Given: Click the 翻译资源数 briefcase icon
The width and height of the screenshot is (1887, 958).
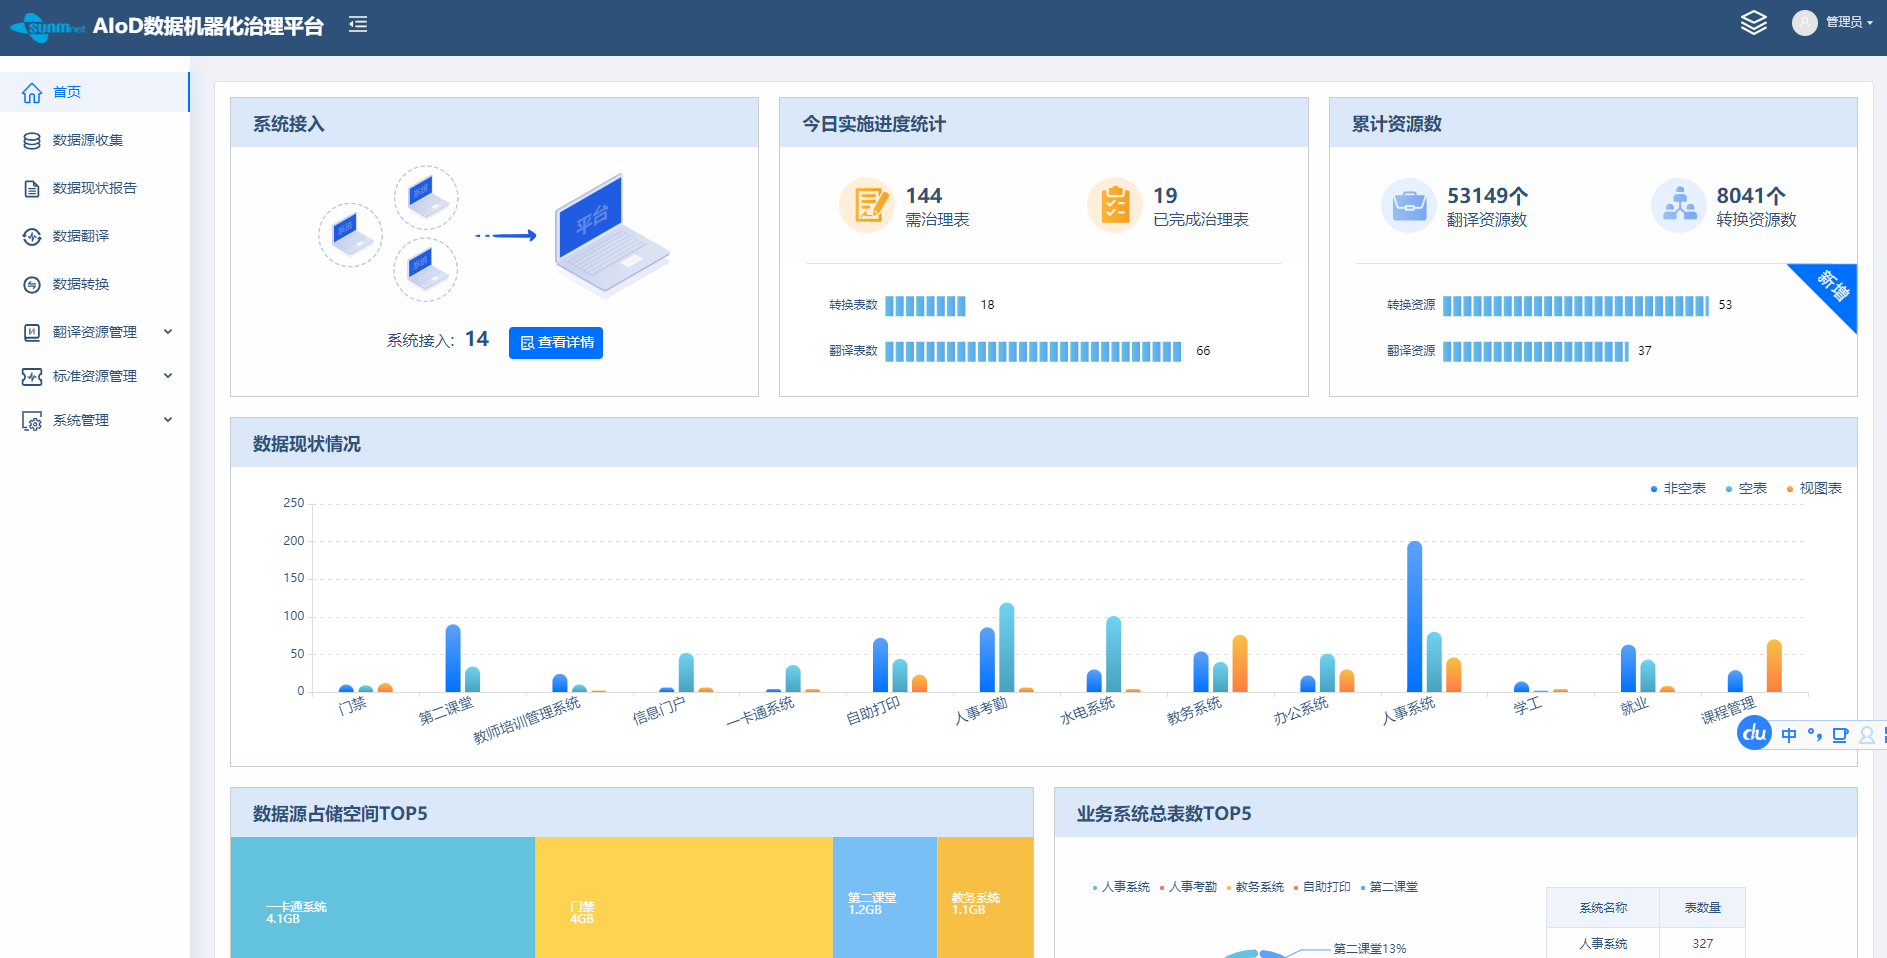Looking at the screenshot, I should click(x=1408, y=205).
